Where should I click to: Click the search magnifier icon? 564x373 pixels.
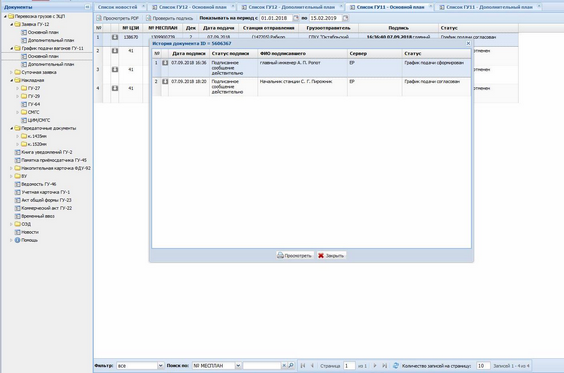291,365
